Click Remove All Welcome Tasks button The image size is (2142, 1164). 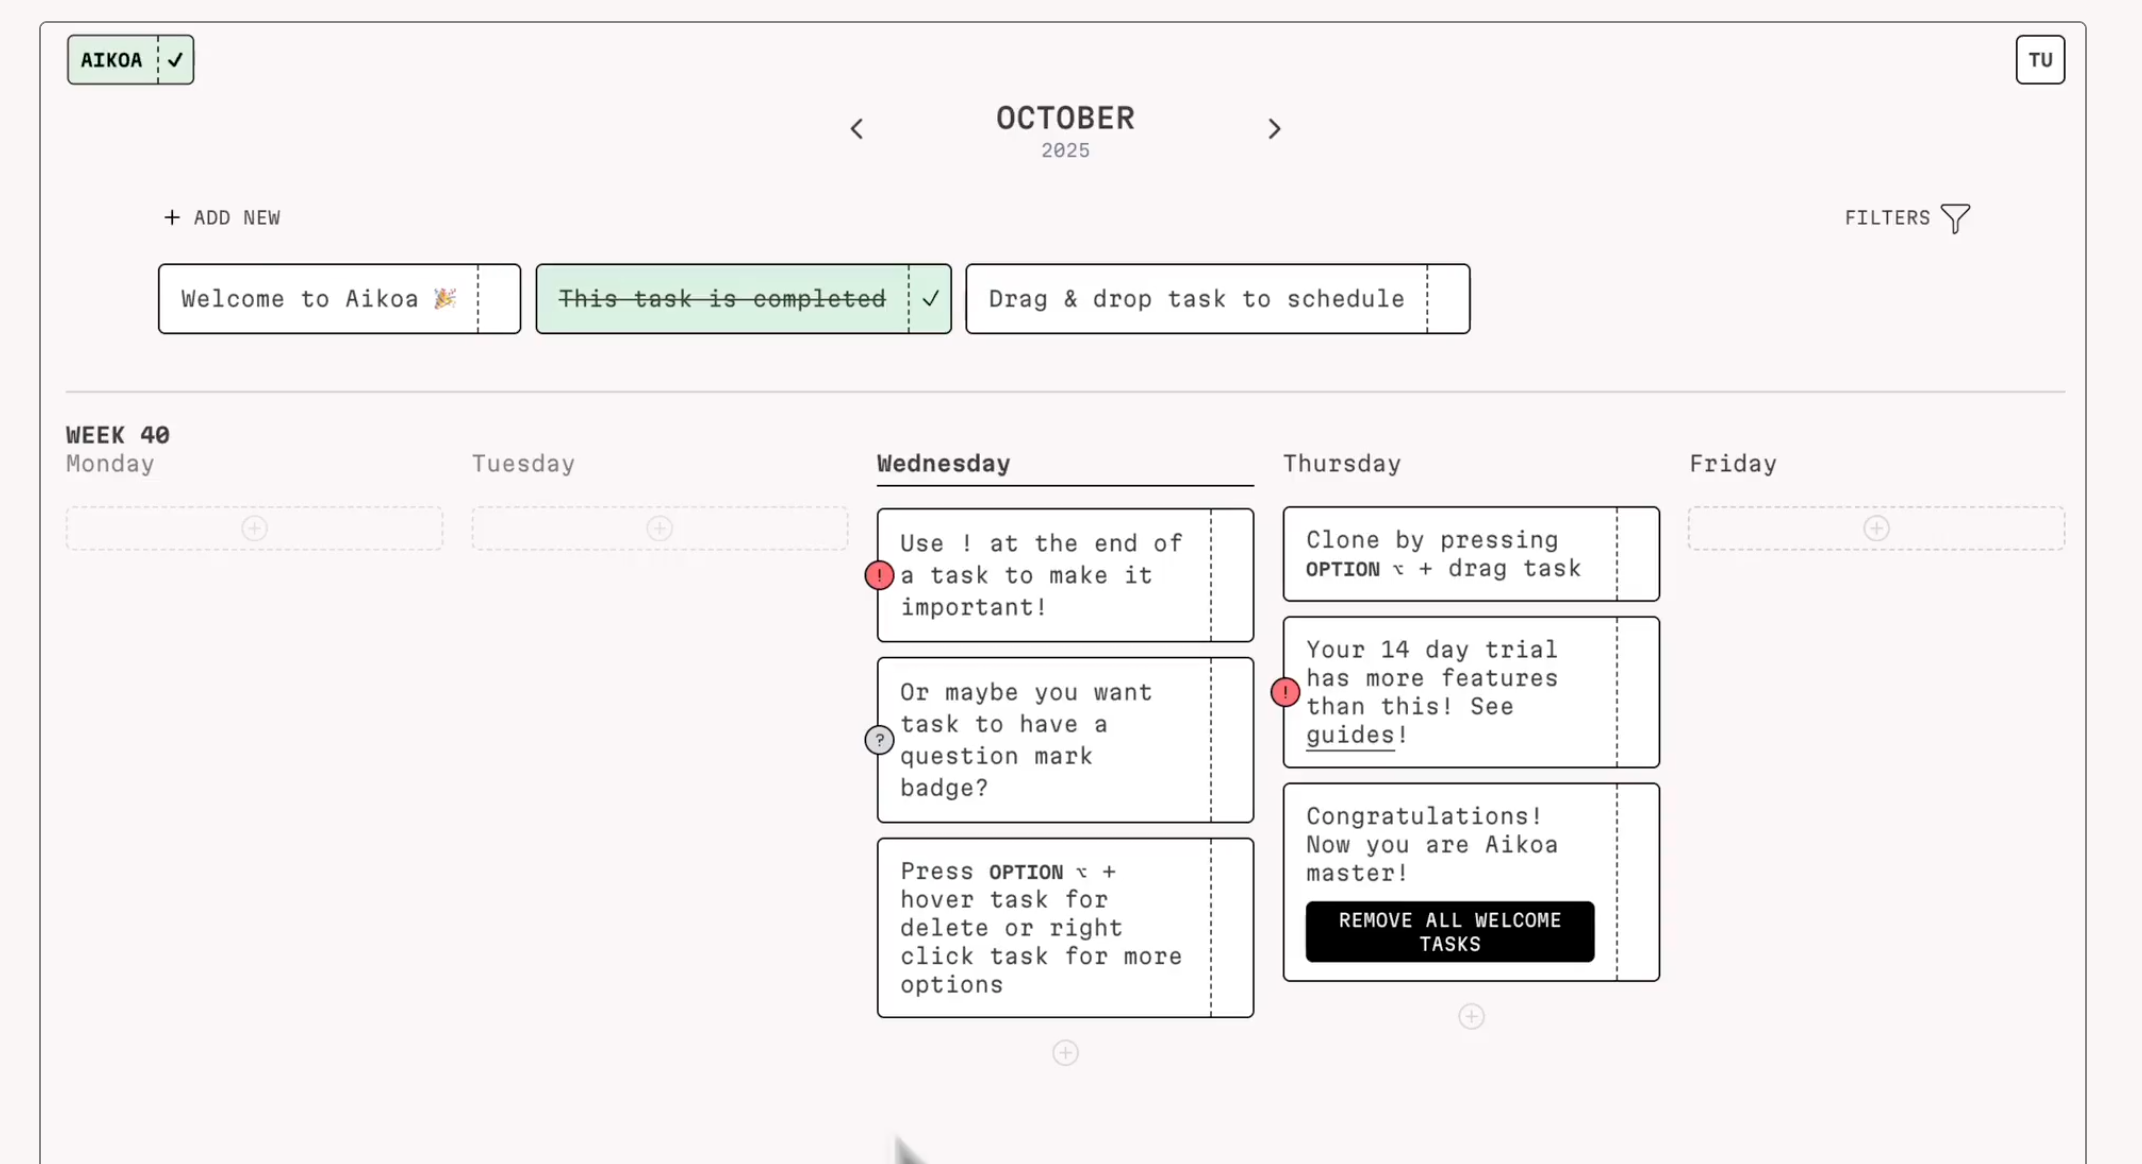click(1449, 932)
